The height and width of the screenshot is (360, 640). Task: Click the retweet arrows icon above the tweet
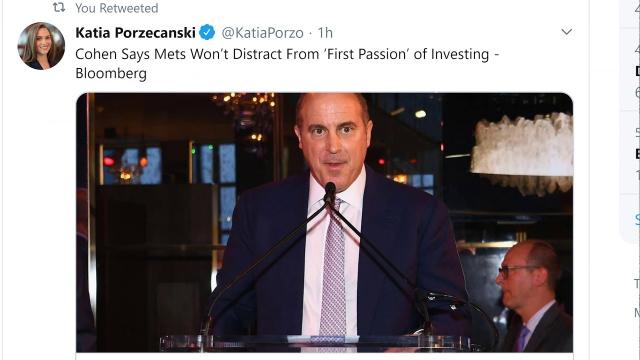[x=59, y=7]
